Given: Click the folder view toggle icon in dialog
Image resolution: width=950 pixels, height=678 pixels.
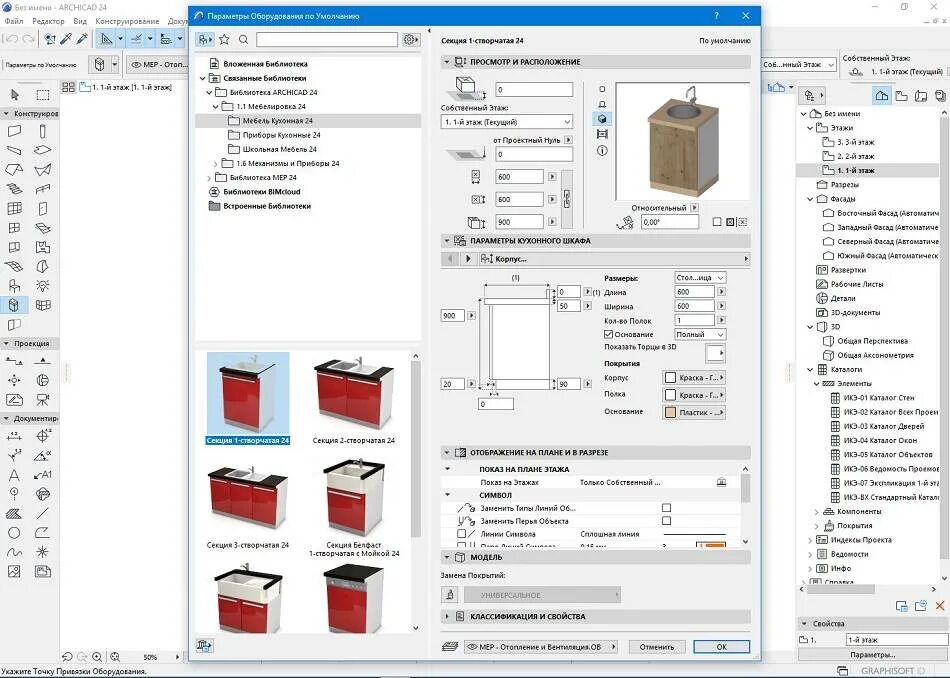Looking at the screenshot, I should [x=205, y=39].
